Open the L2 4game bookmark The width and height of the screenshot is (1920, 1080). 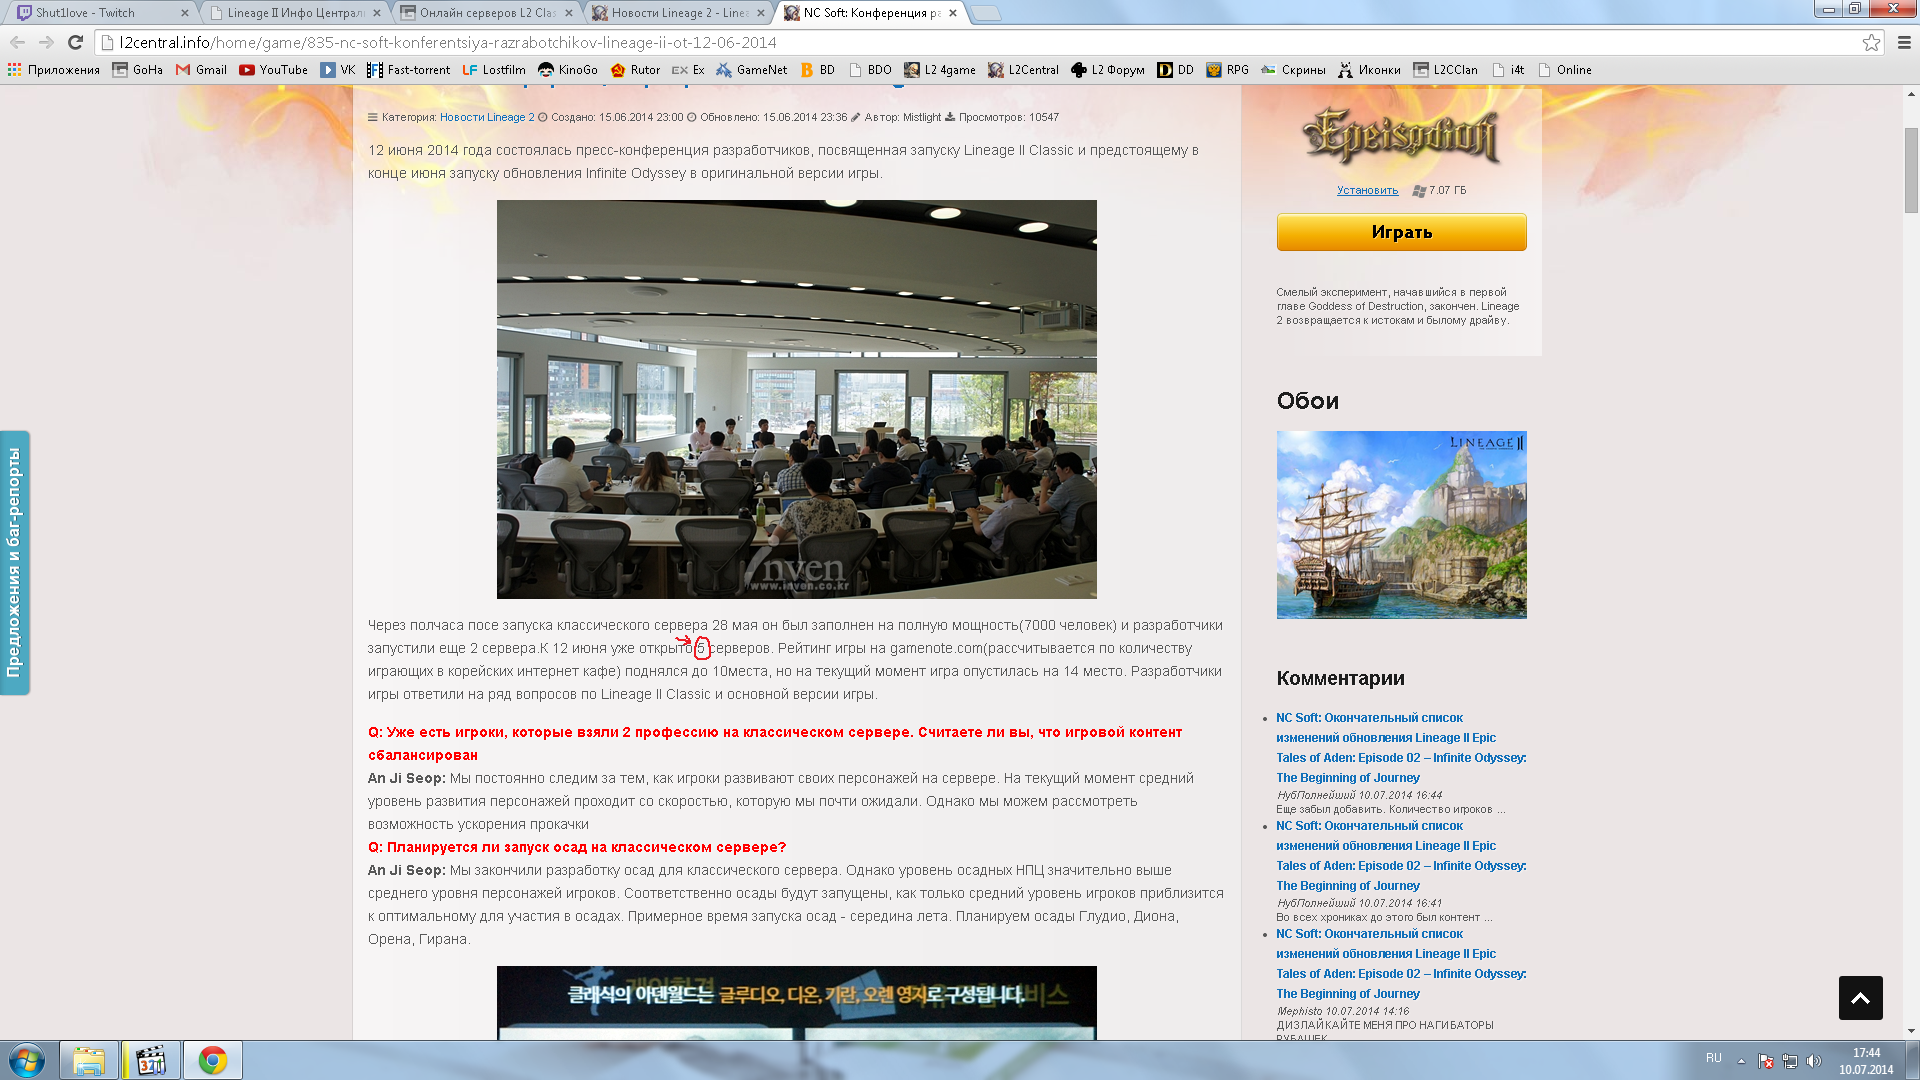coord(940,70)
